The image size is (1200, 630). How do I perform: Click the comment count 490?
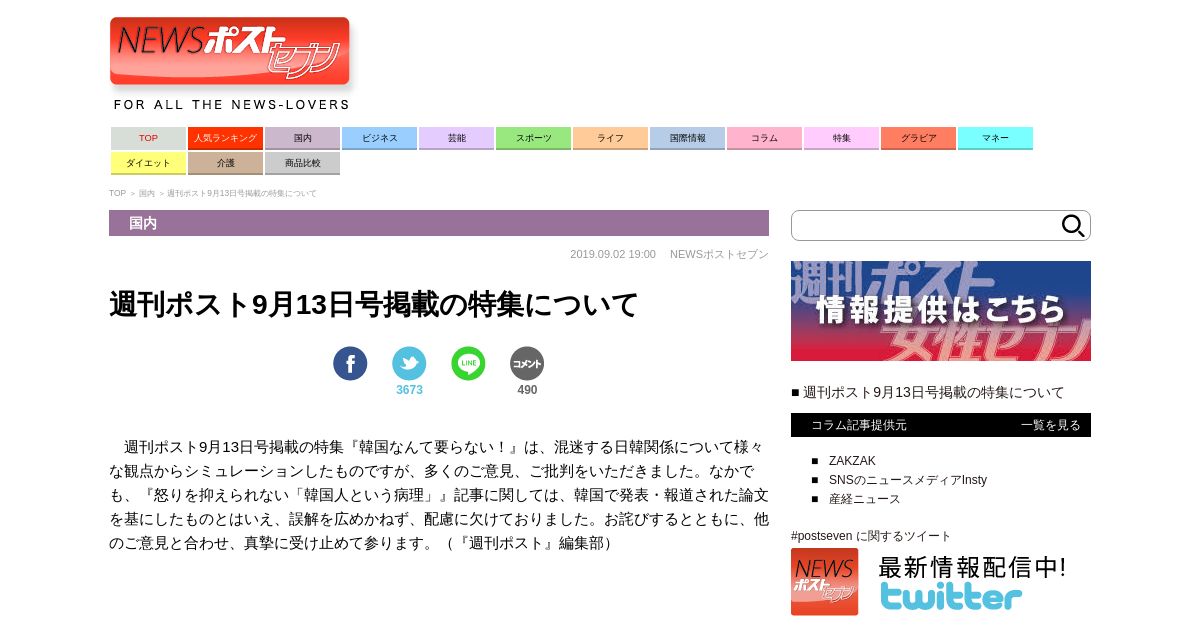(527, 390)
